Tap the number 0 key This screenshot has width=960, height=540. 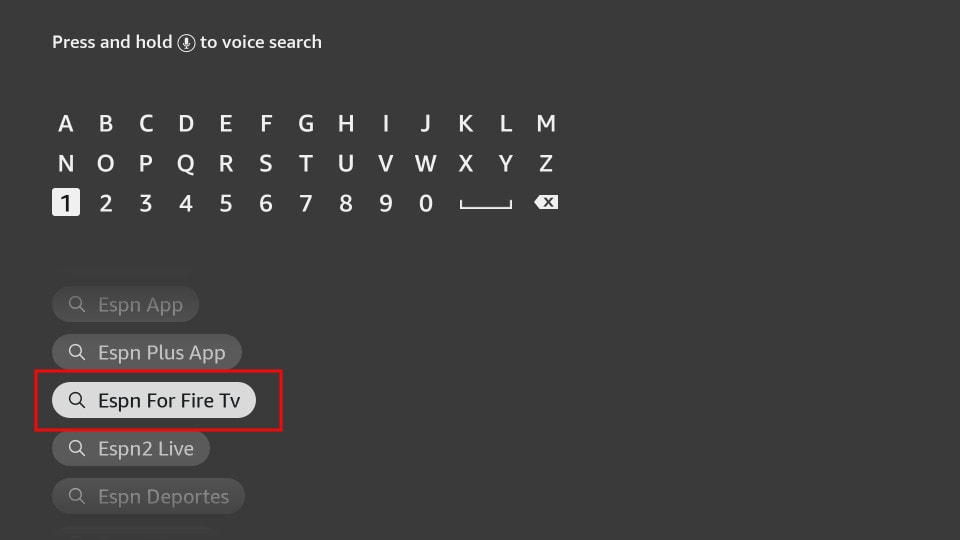coord(426,203)
